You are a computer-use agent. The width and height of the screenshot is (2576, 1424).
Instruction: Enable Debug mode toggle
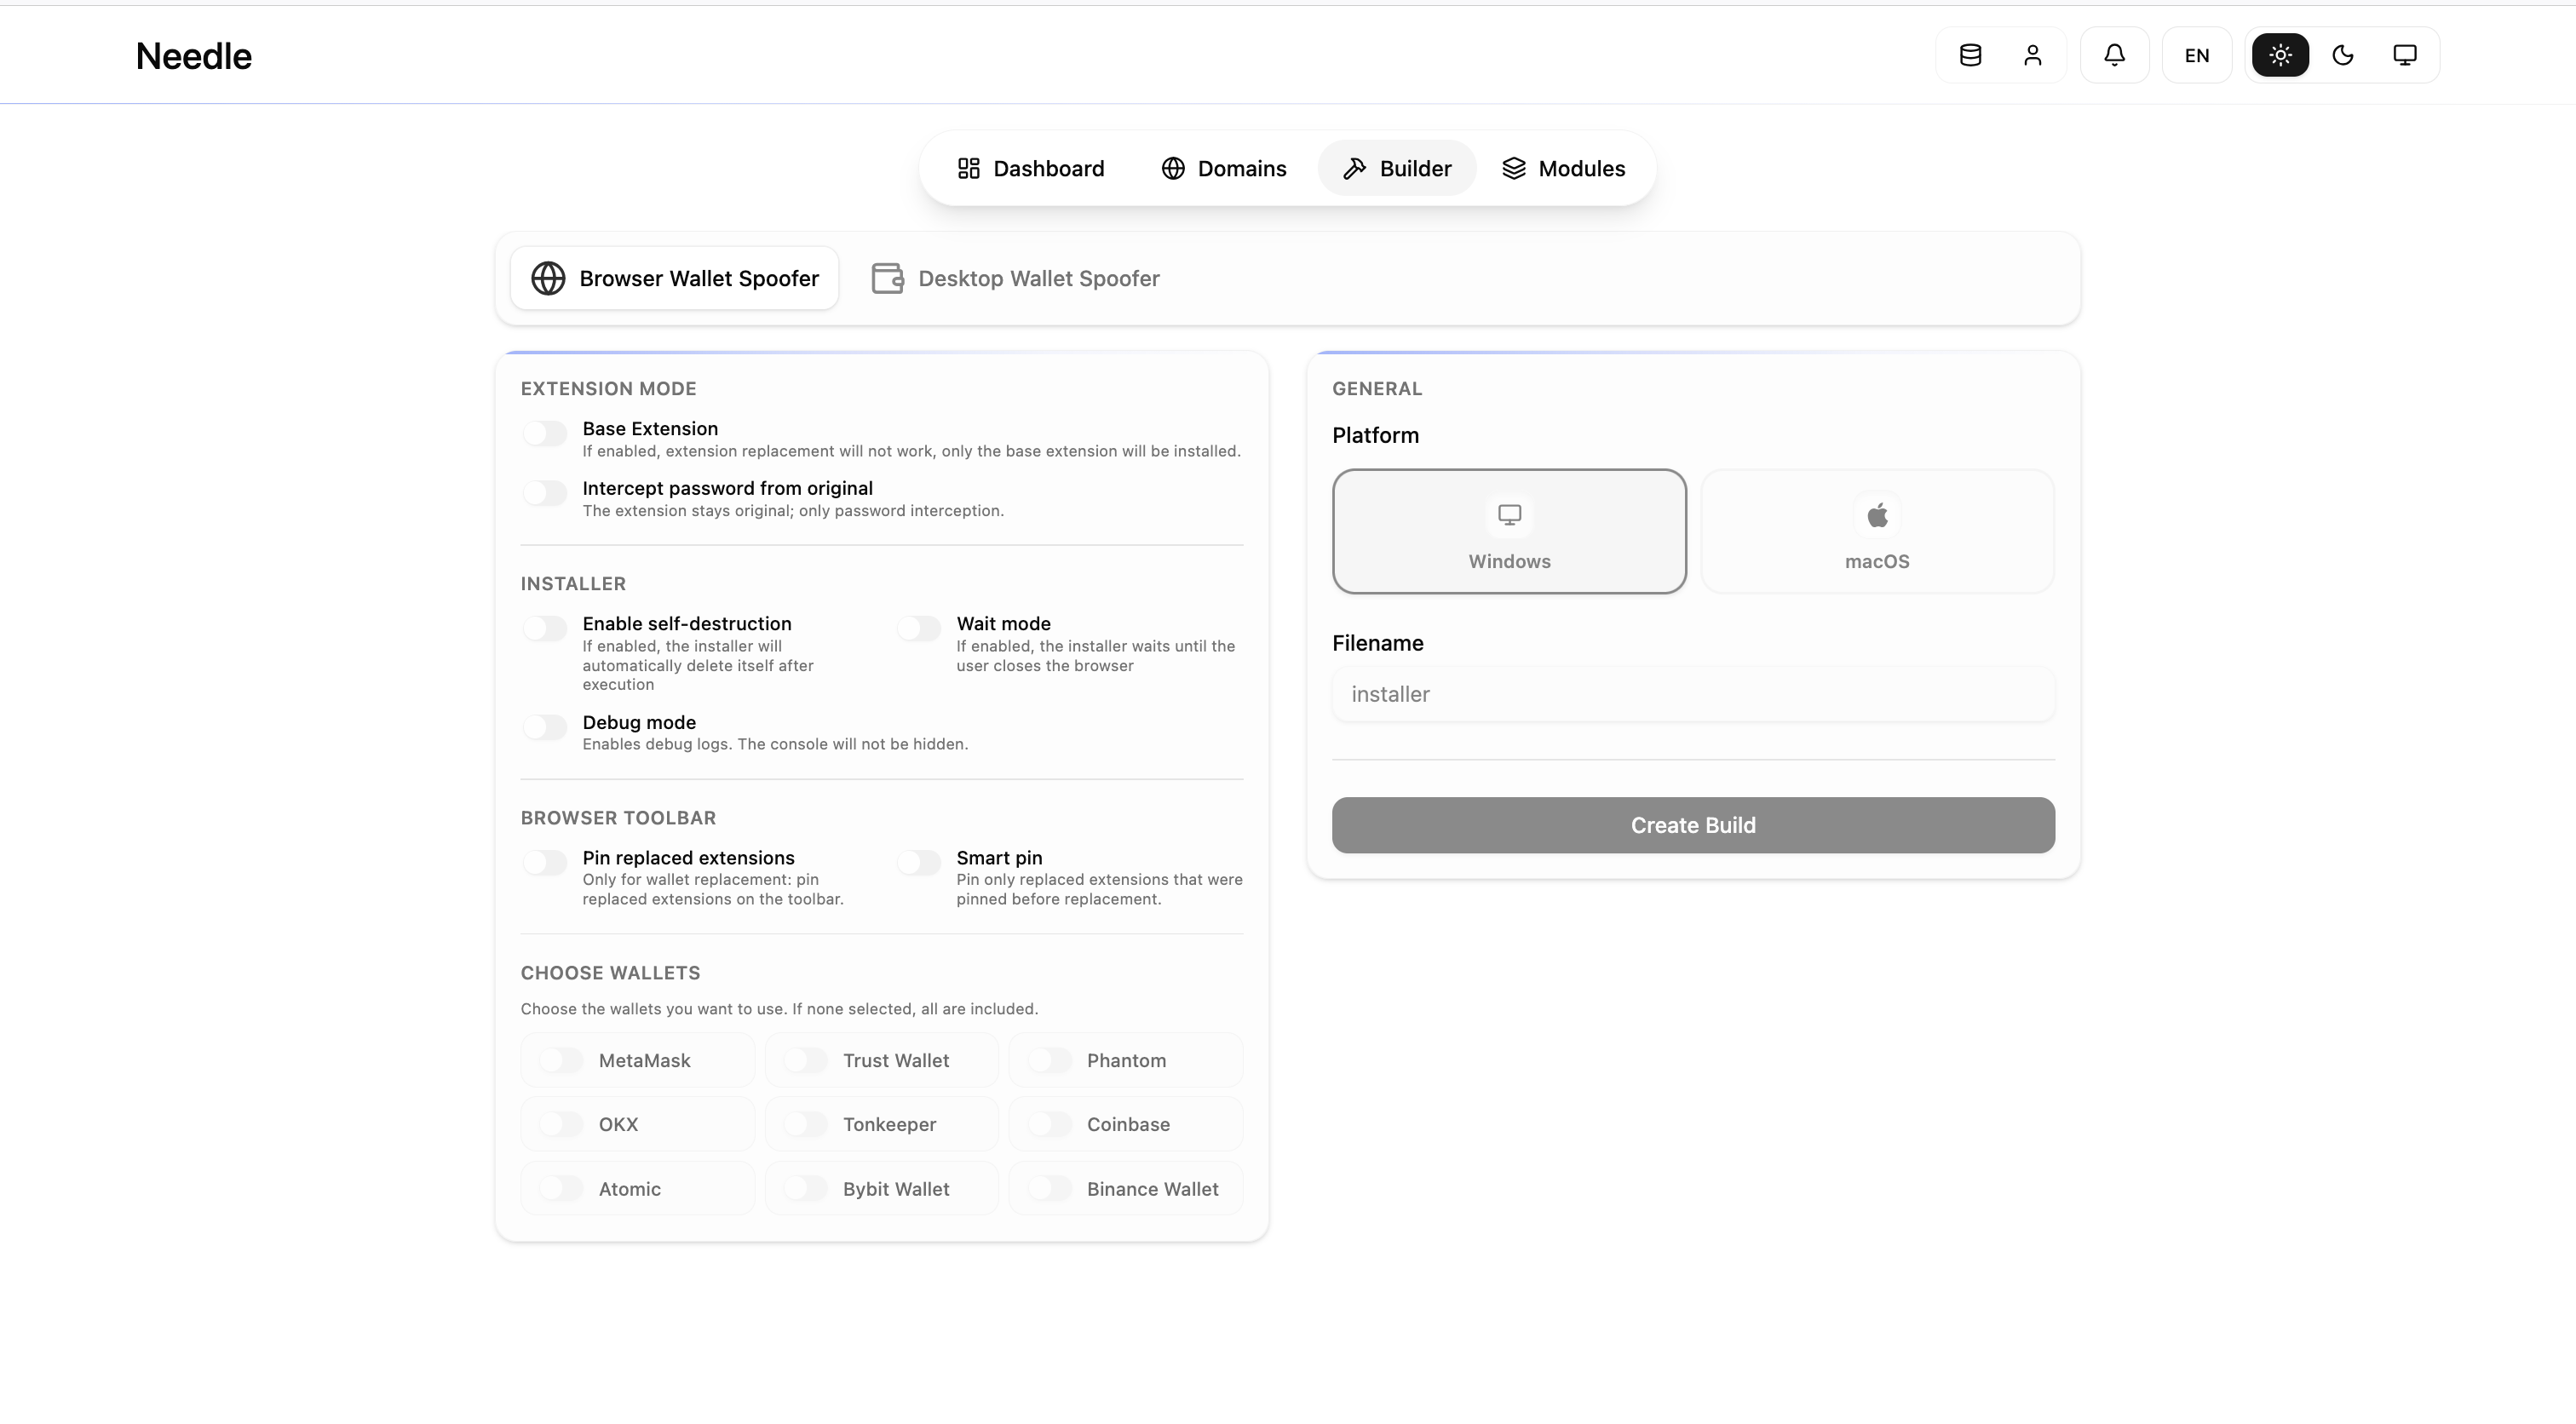(545, 727)
